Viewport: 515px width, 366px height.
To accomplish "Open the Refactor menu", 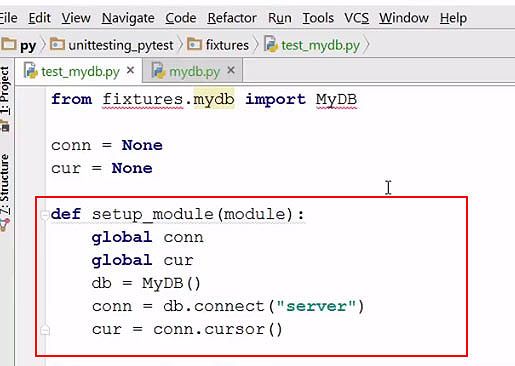I will coord(232,18).
